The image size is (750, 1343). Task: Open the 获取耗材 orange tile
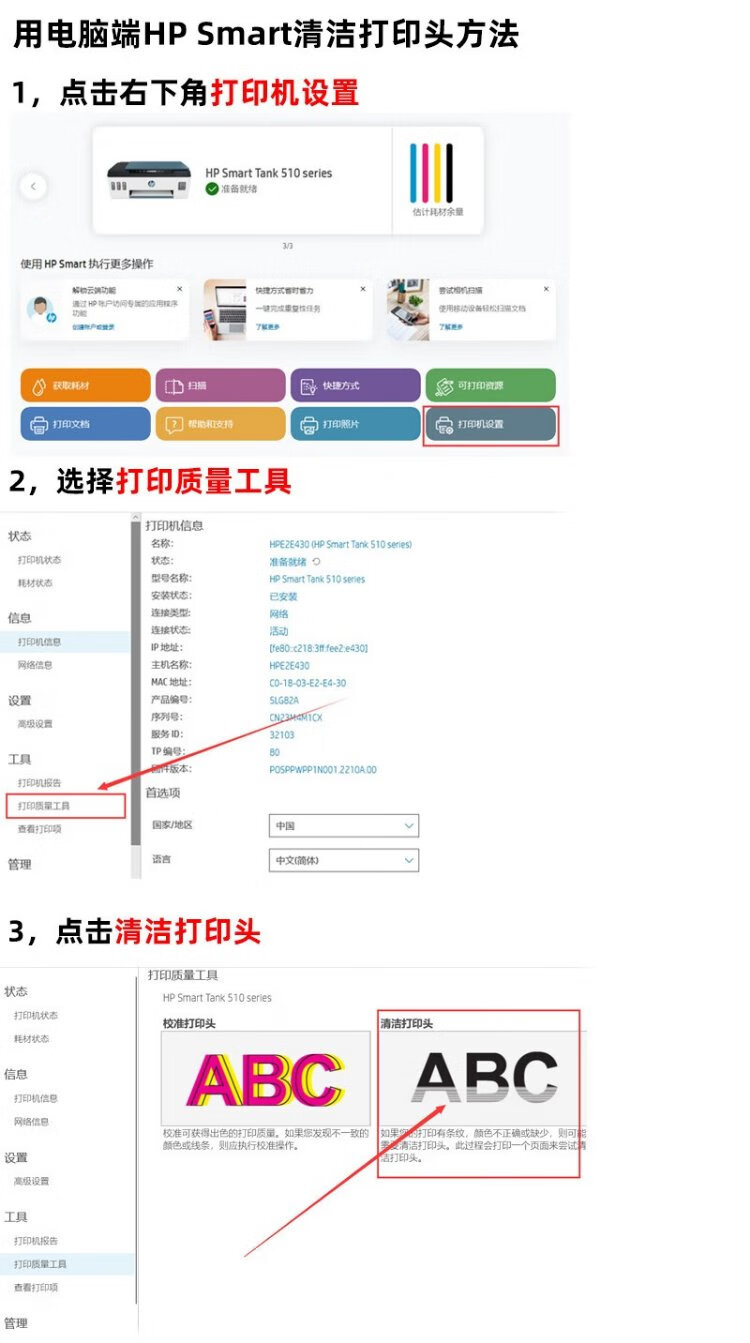[85, 385]
